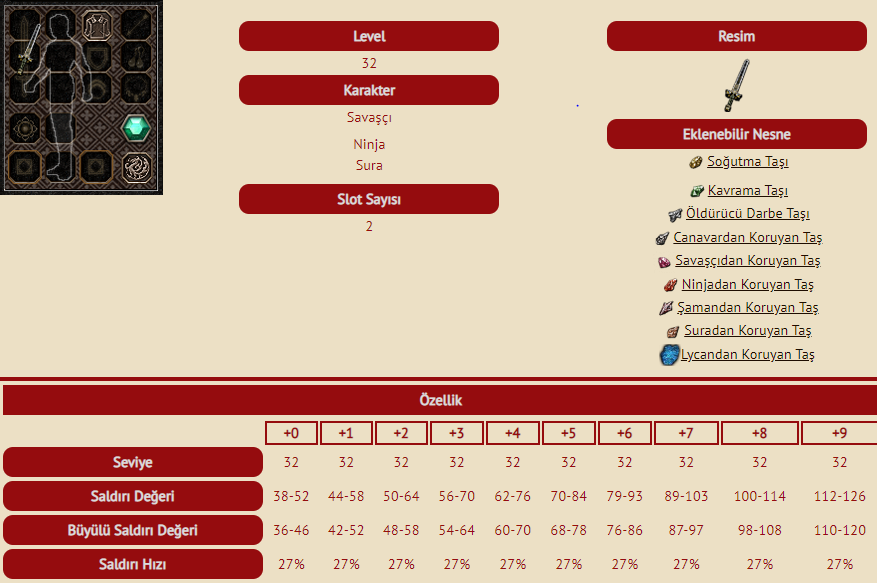Open the Kavrama Taşı link

(747, 191)
